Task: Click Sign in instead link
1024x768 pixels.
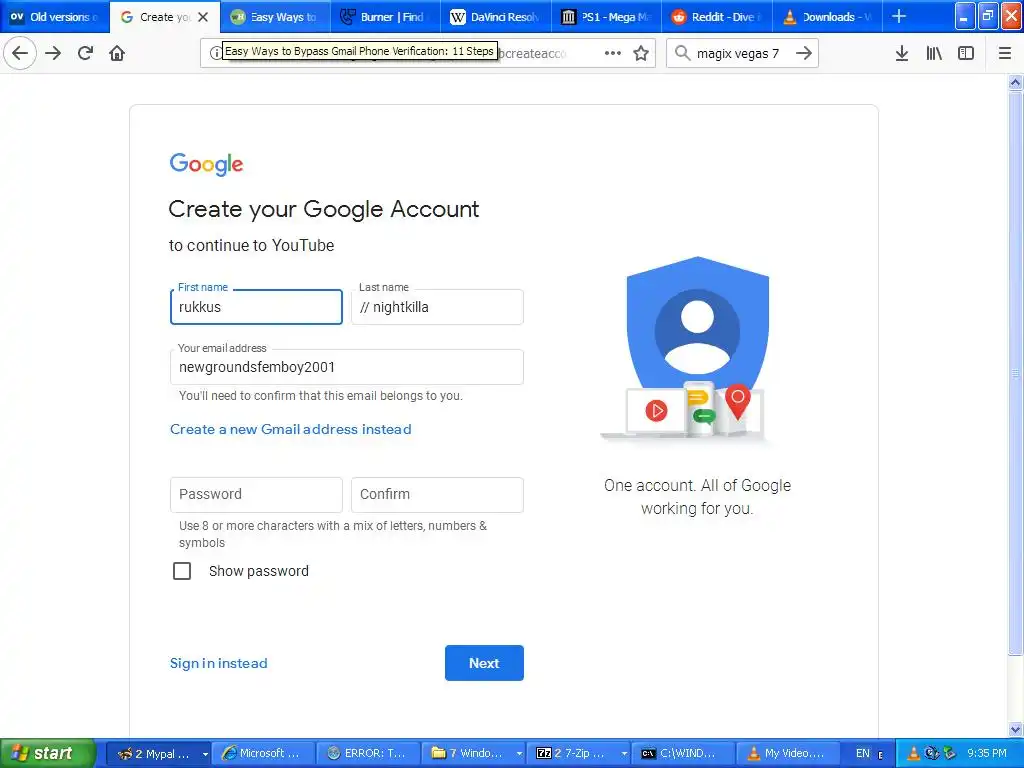Action: pos(219,663)
